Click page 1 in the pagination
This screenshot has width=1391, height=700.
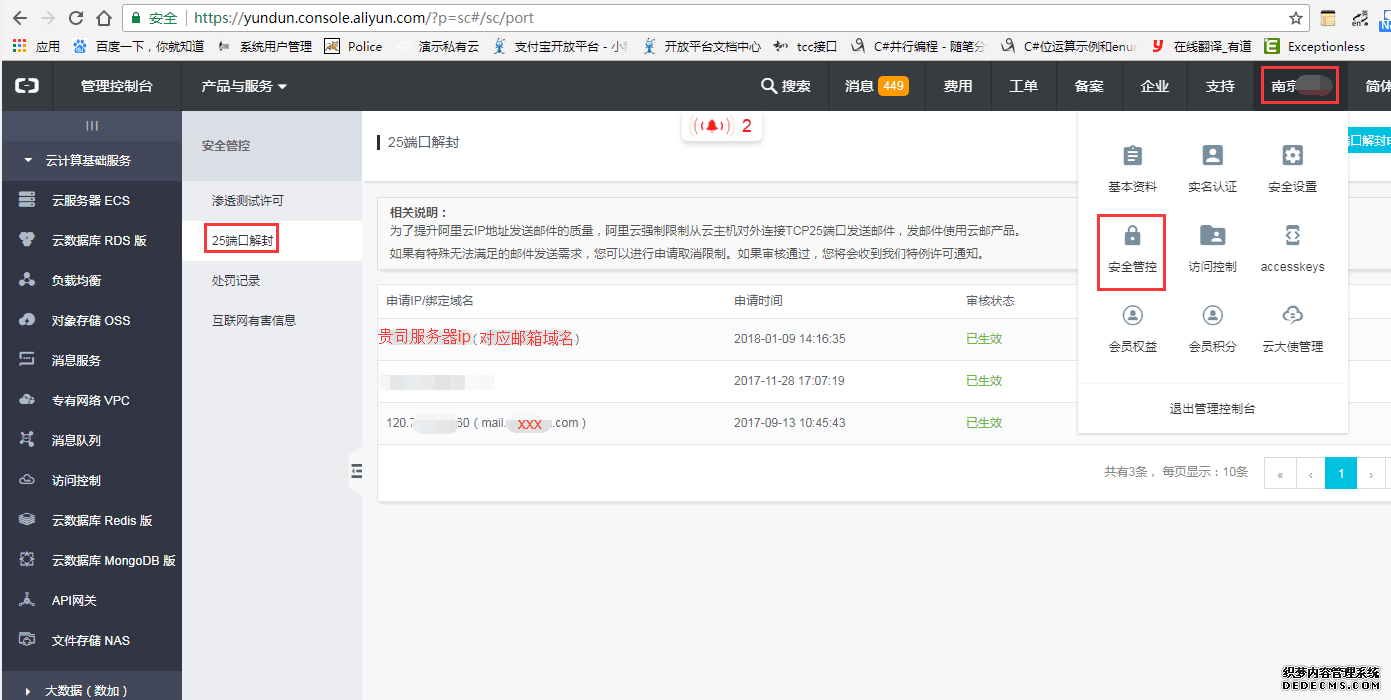1340,472
